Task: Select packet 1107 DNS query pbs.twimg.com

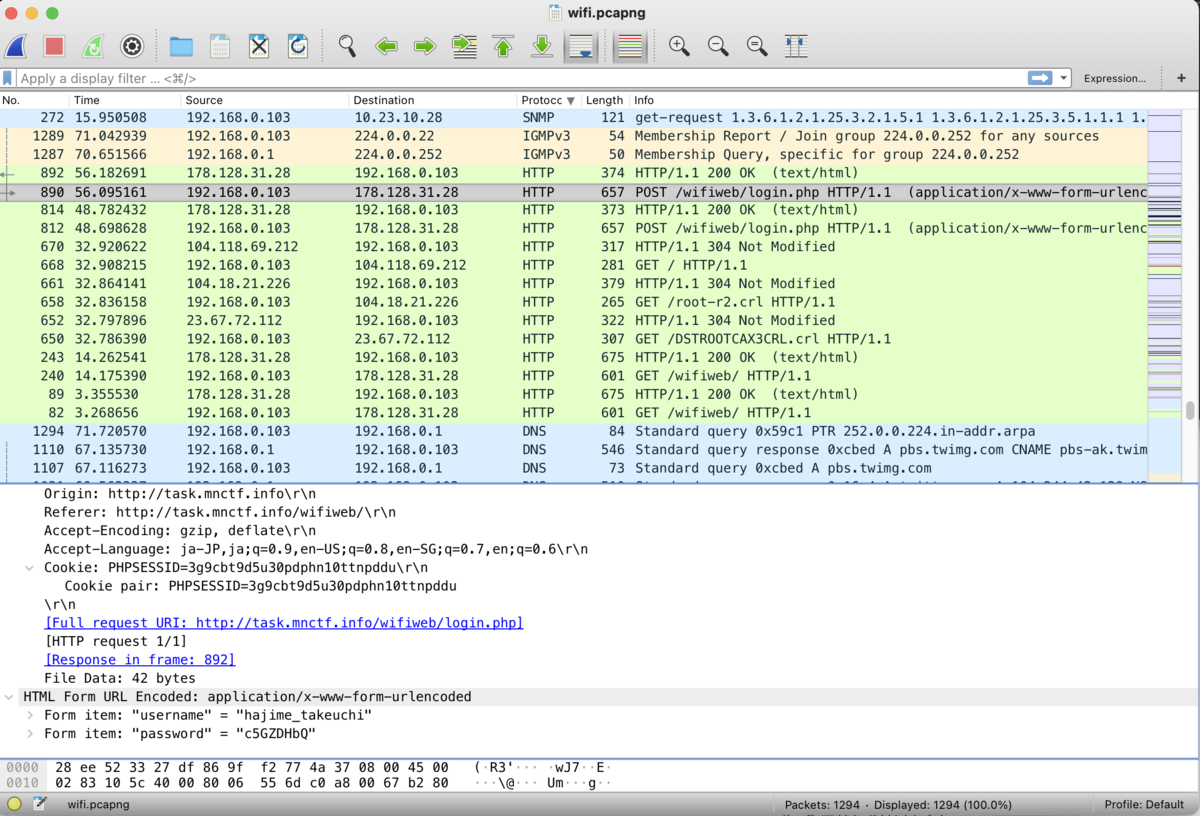Action: 574,468
